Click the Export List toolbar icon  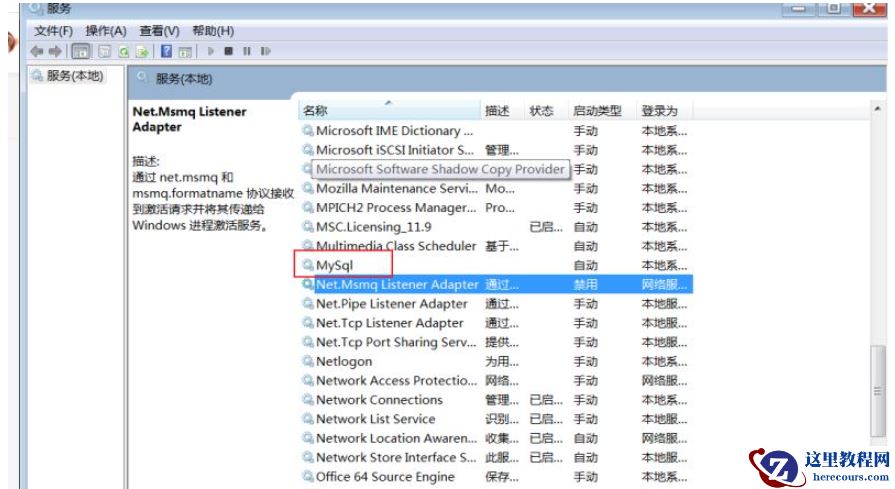coord(142,51)
